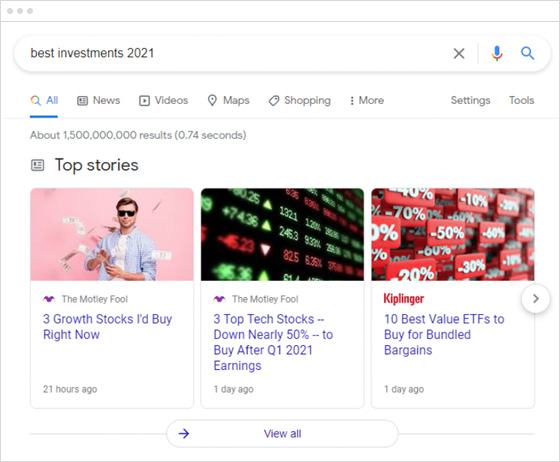Open '3 Growth Stocks I'd Buy Right Now'

coord(108,327)
